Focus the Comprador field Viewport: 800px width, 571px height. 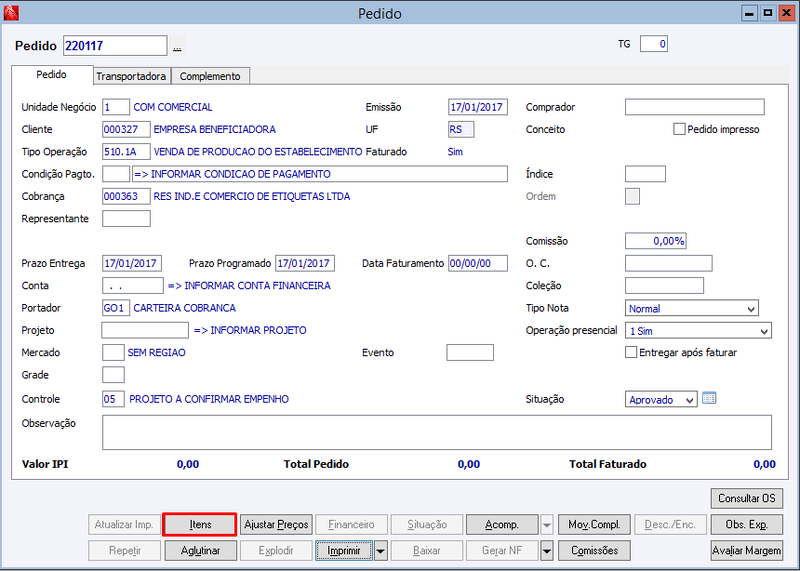694,107
